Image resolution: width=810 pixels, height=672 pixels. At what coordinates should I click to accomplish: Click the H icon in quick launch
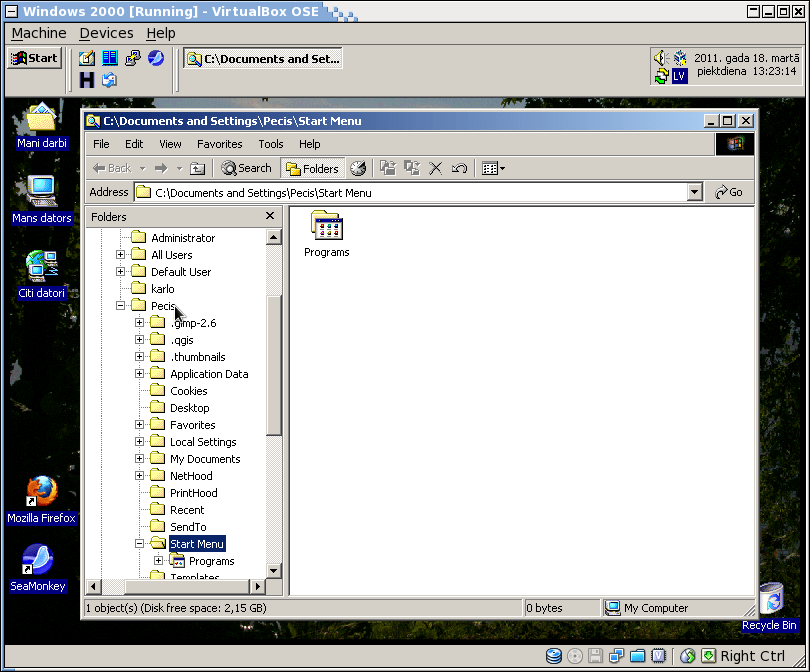pos(86,80)
